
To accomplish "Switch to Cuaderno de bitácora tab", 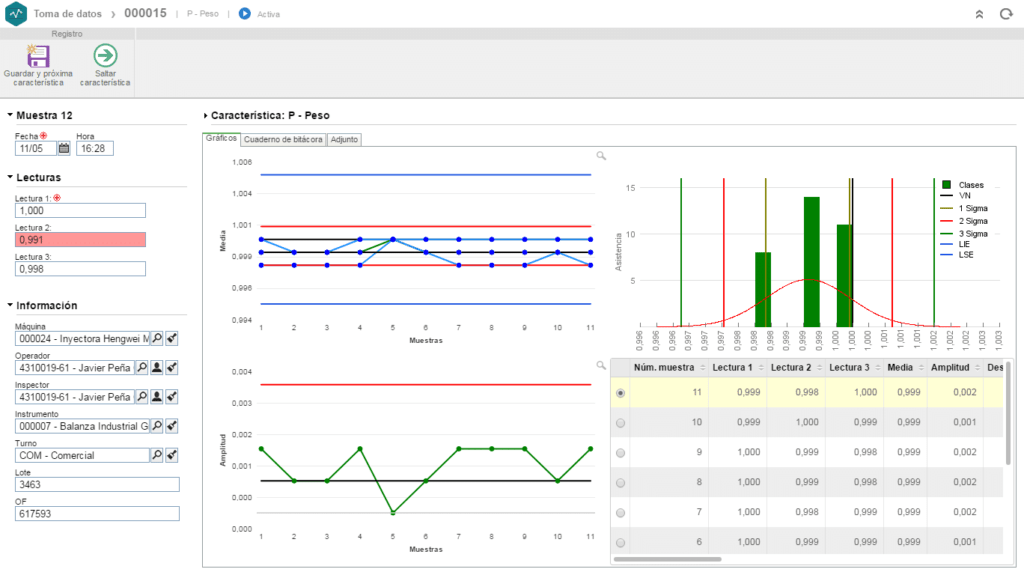I will 283,139.
